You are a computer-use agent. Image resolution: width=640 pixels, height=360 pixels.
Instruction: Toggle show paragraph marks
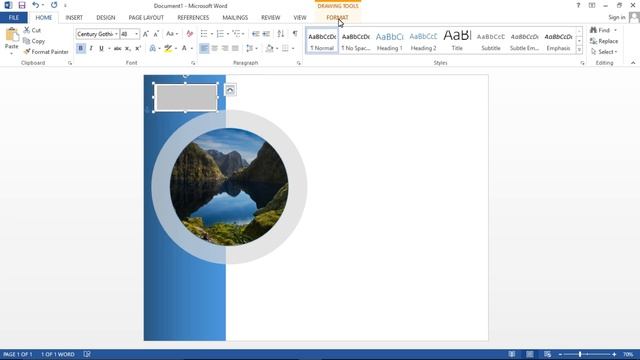coord(295,34)
